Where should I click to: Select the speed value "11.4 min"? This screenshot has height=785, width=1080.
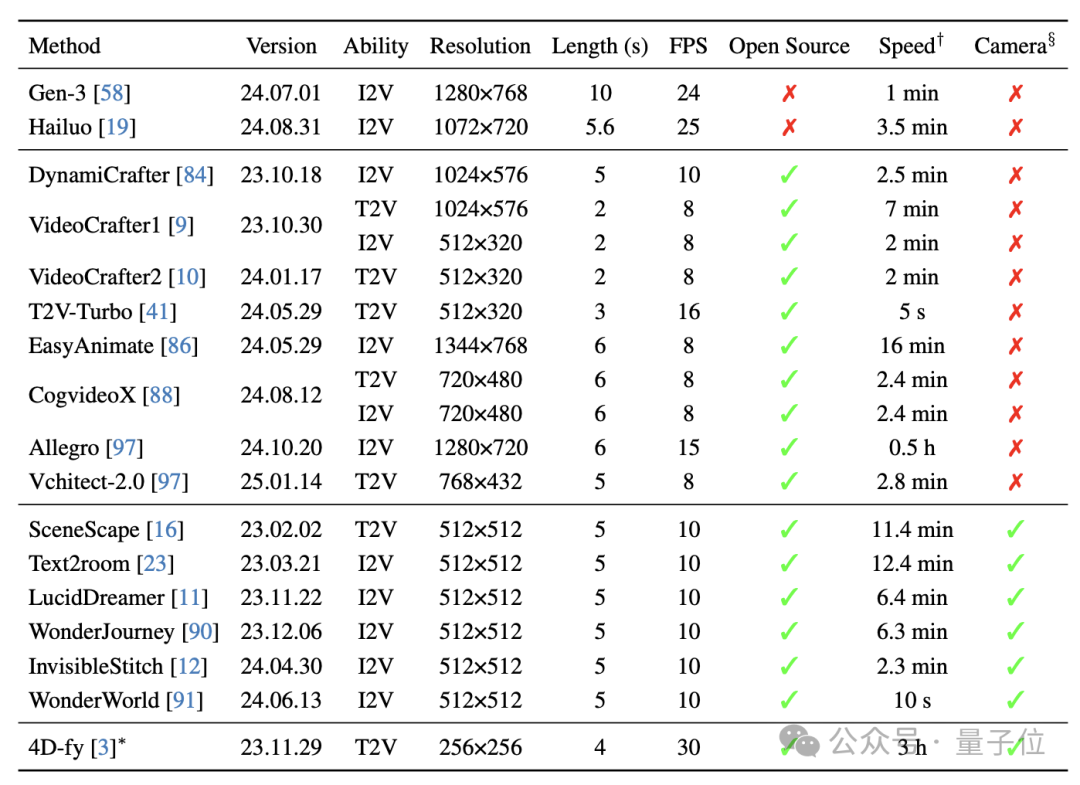point(912,529)
